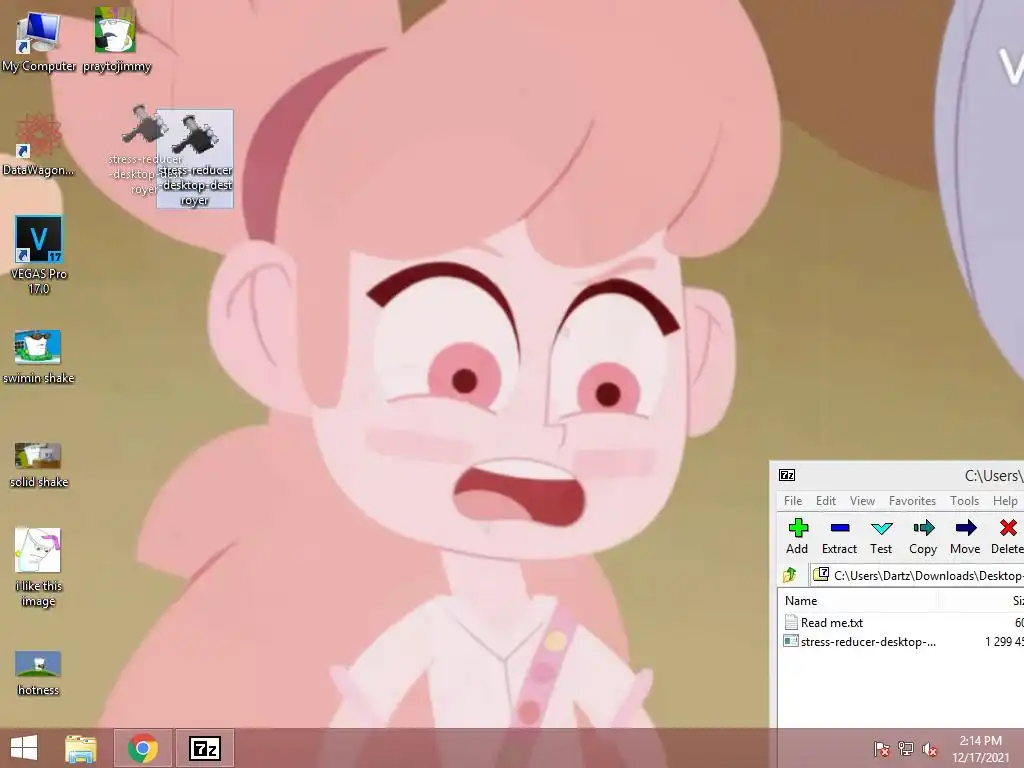Select the highlighted stress-reducer-desktop-destroyer icon
Viewport: 1024px width, 768px height.
[x=195, y=159]
